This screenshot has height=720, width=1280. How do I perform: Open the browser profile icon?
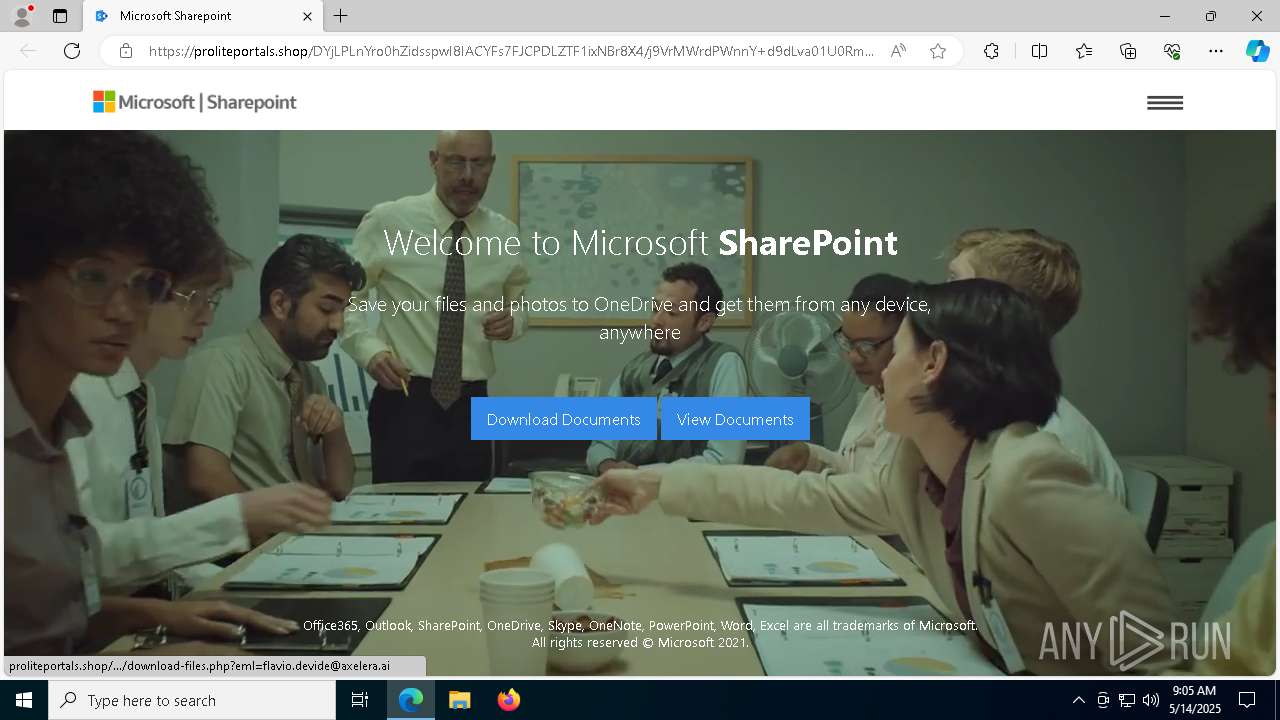click(x=21, y=16)
